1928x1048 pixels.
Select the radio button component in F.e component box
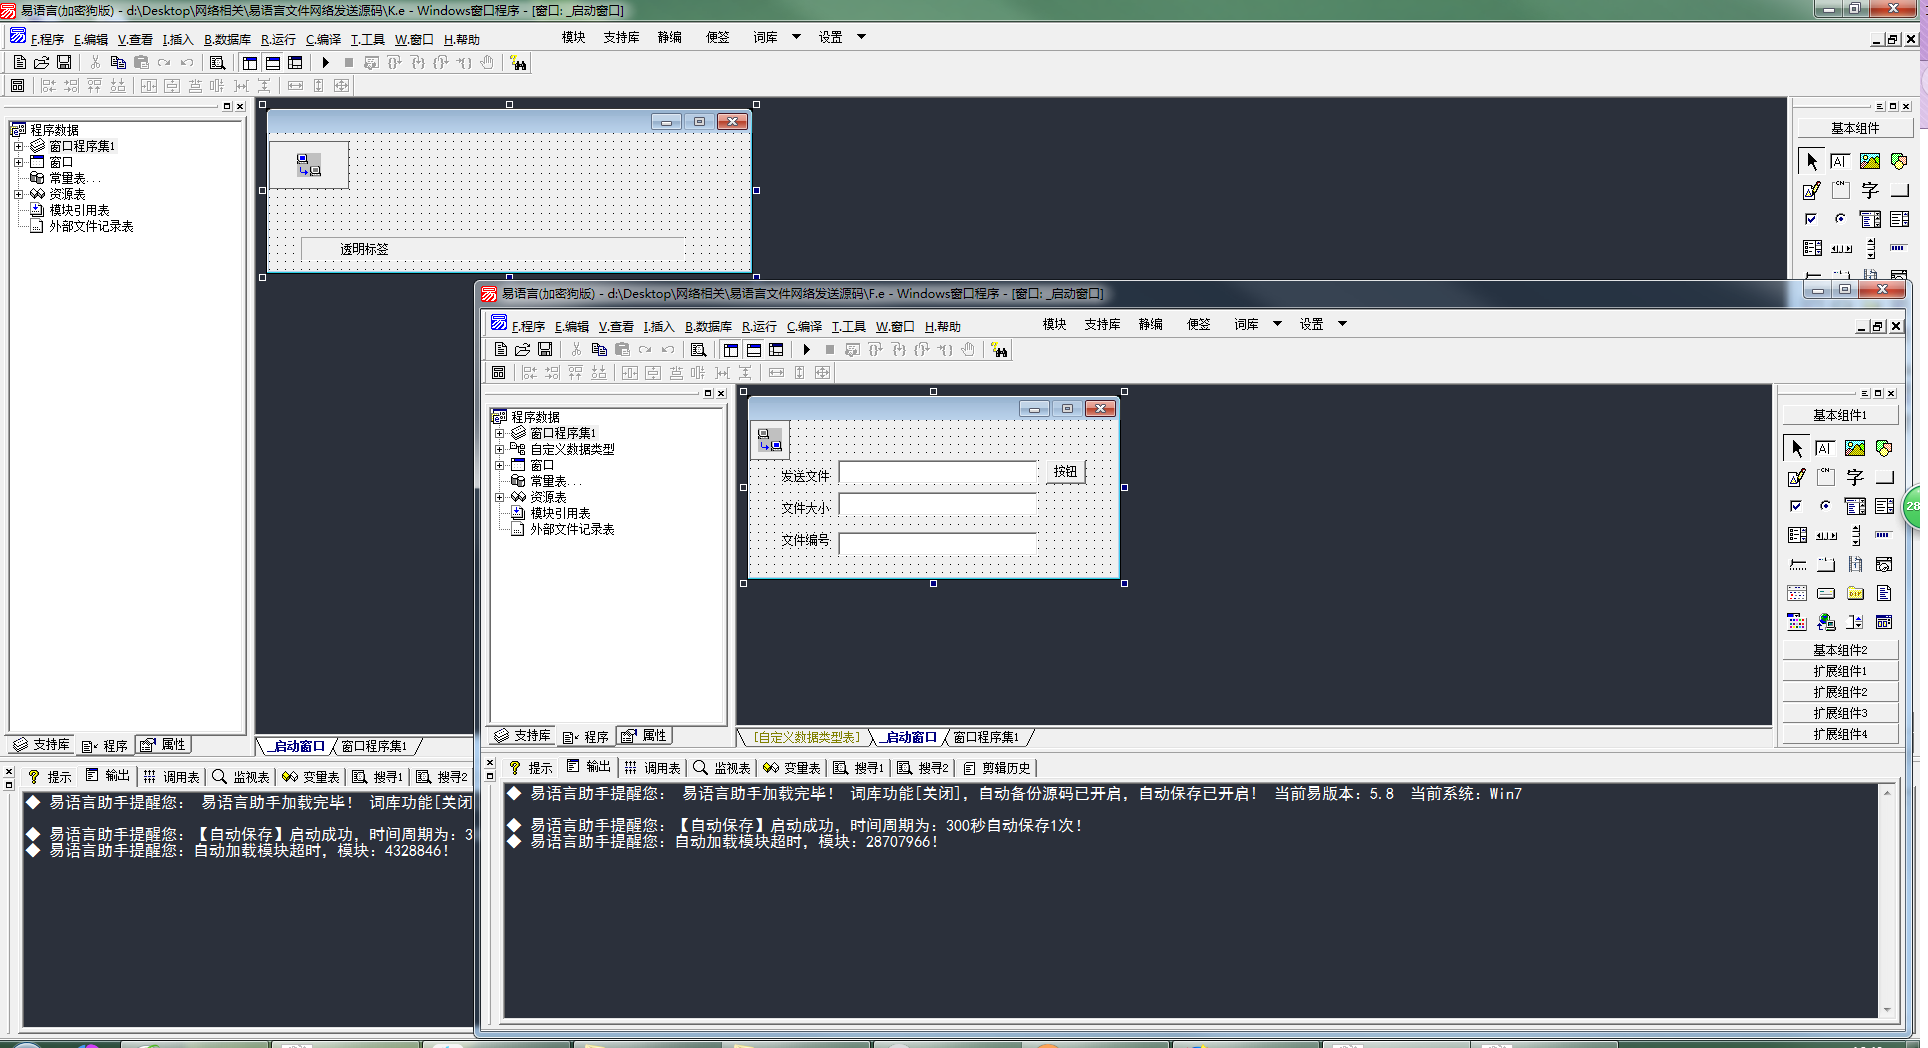1825,507
